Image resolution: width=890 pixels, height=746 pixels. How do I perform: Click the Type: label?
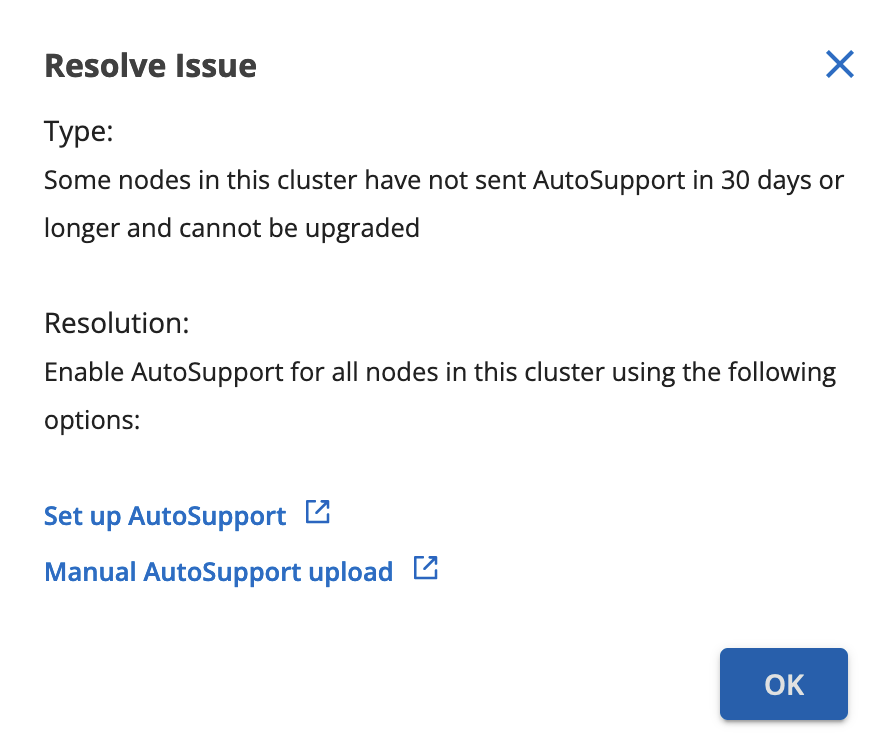[x=79, y=131]
